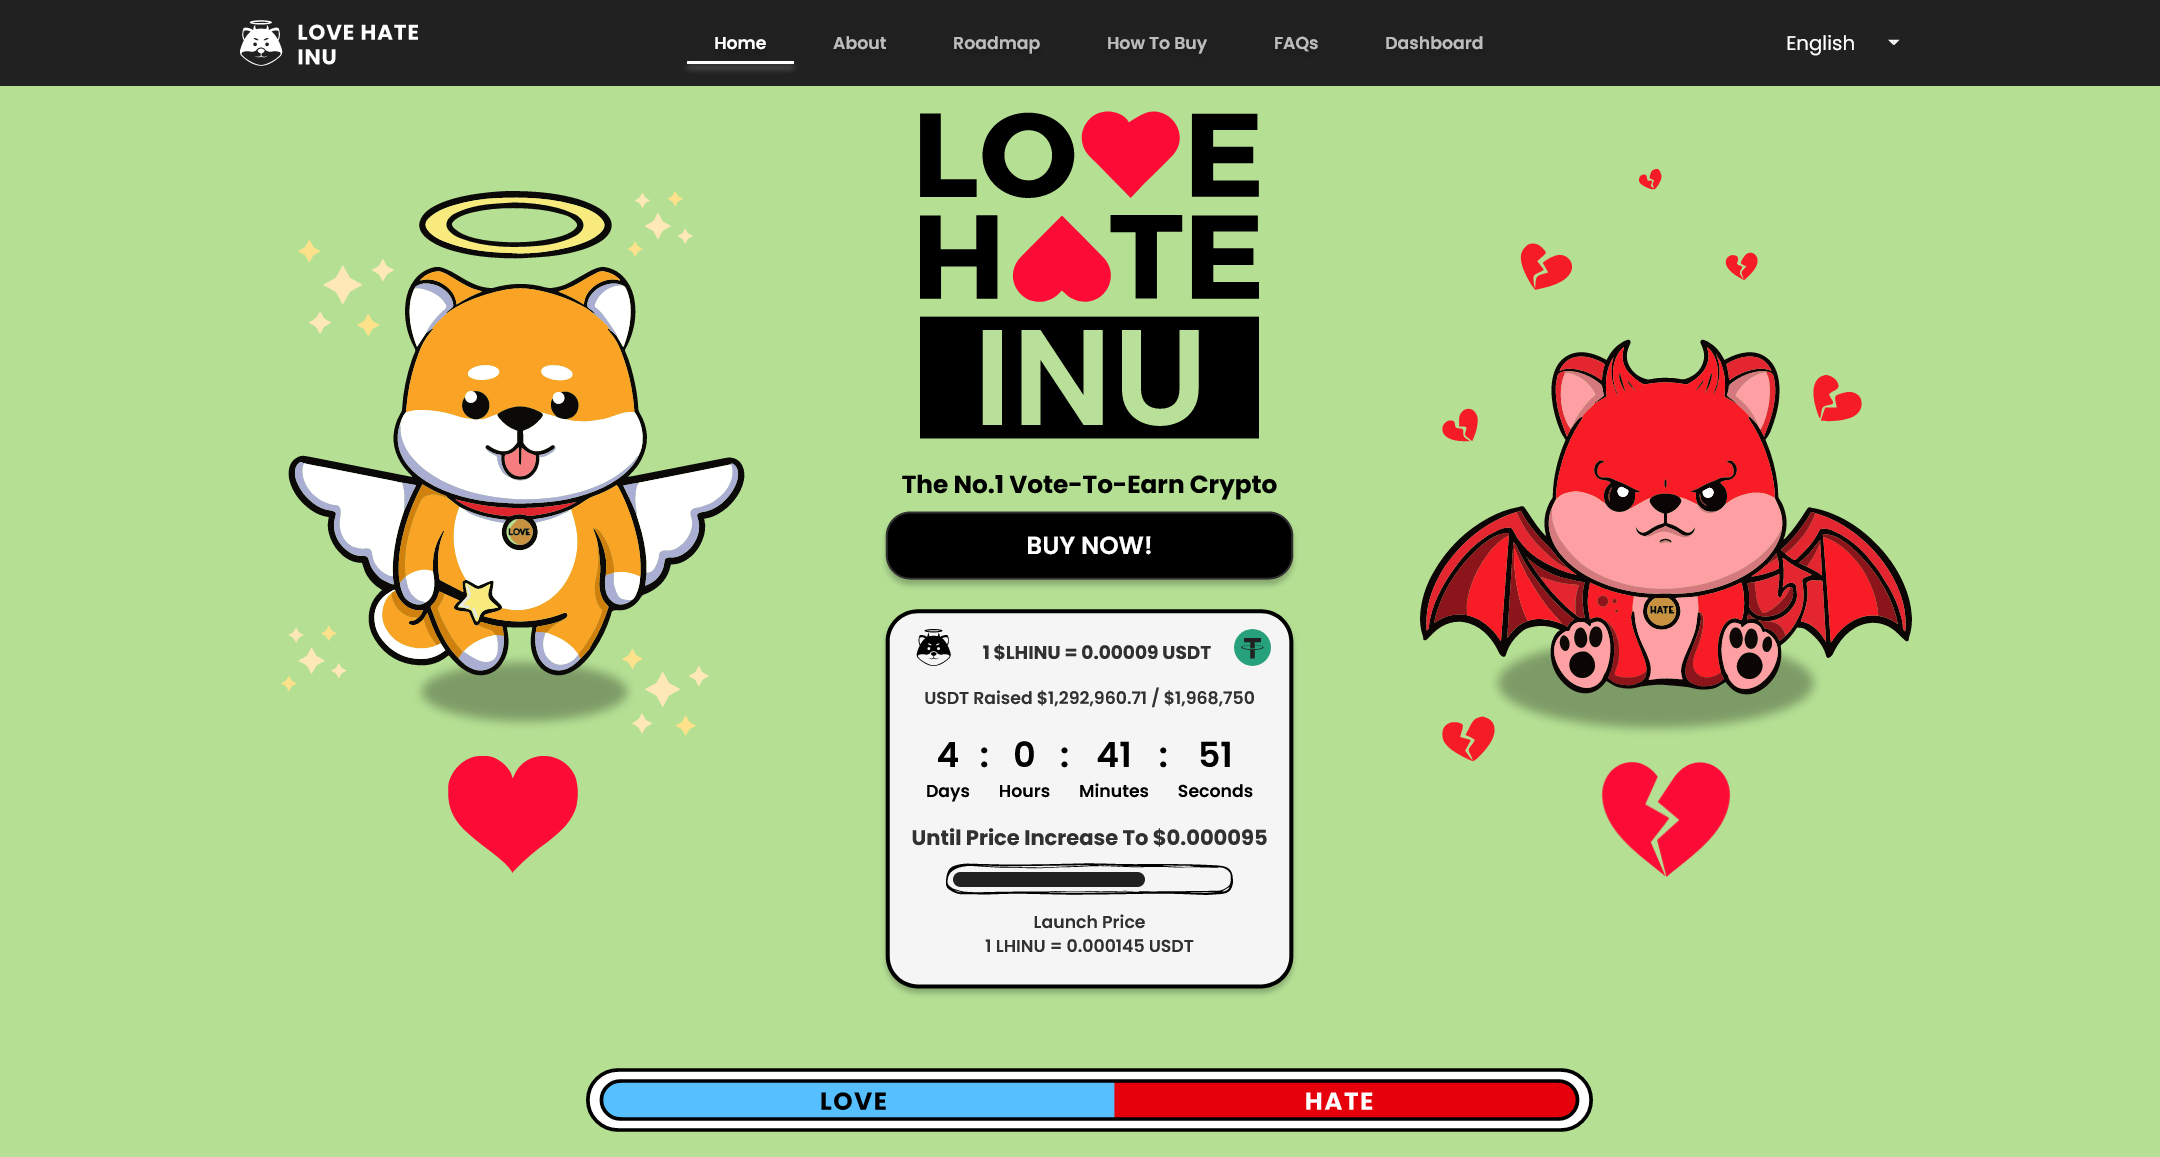Click the countdown Seconds value 51
2160x1157 pixels.
coord(1215,754)
